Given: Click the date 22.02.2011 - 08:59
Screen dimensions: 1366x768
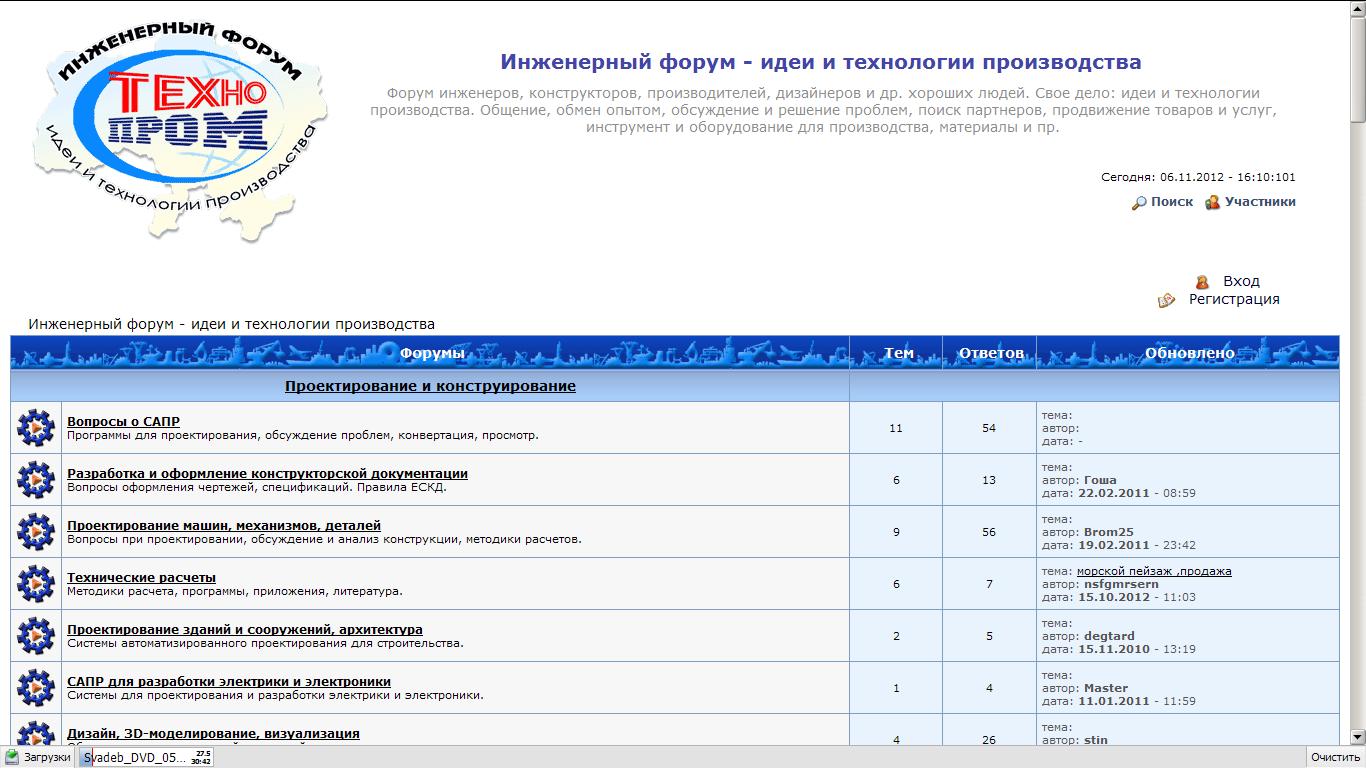Looking at the screenshot, I should (x=1136, y=493).
